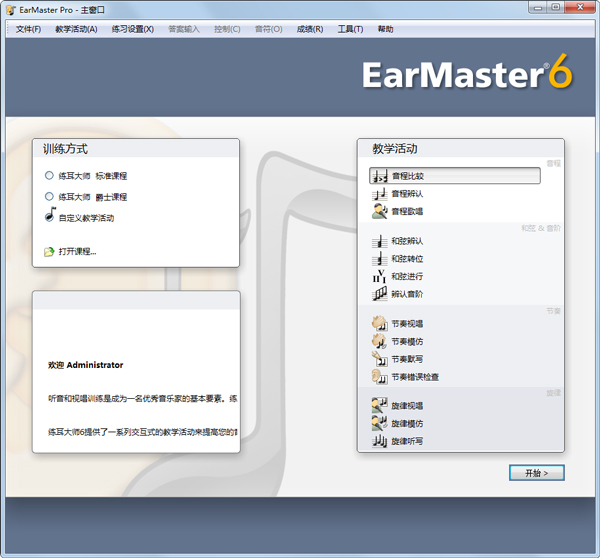Select the 音程比较 activity label
This screenshot has width=600, height=558.
point(408,176)
